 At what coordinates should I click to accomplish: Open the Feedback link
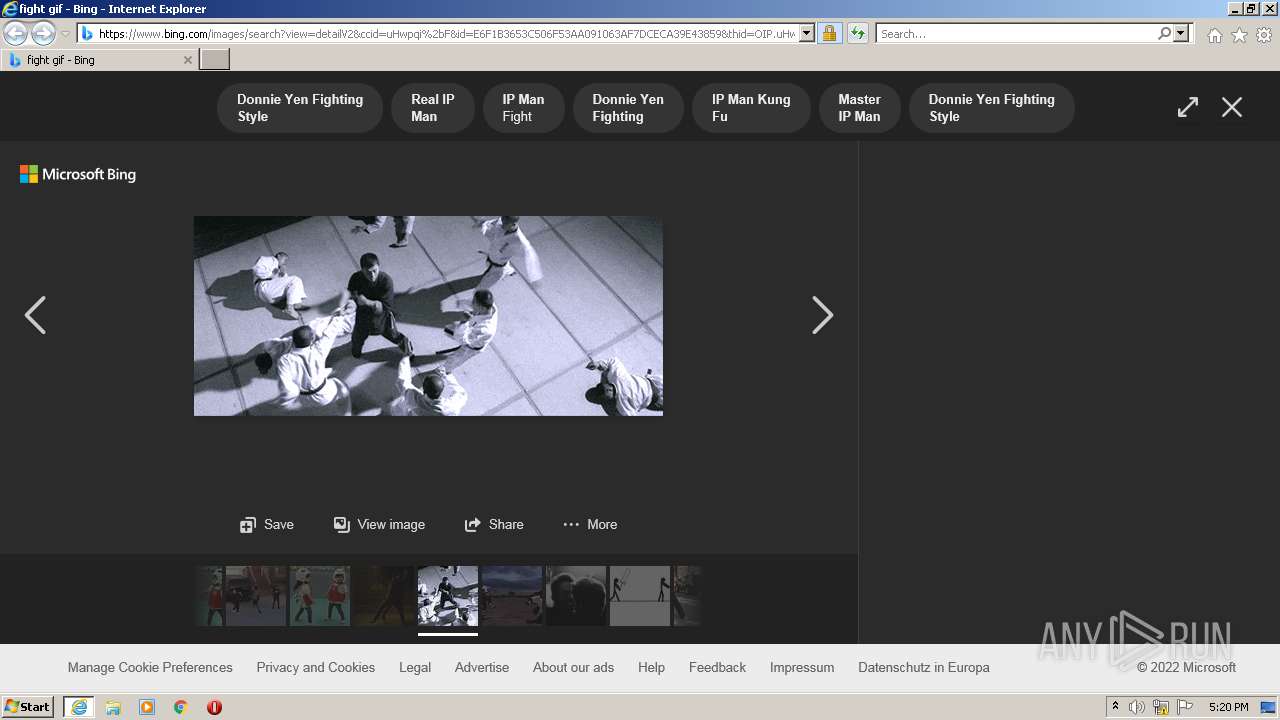point(717,667)
